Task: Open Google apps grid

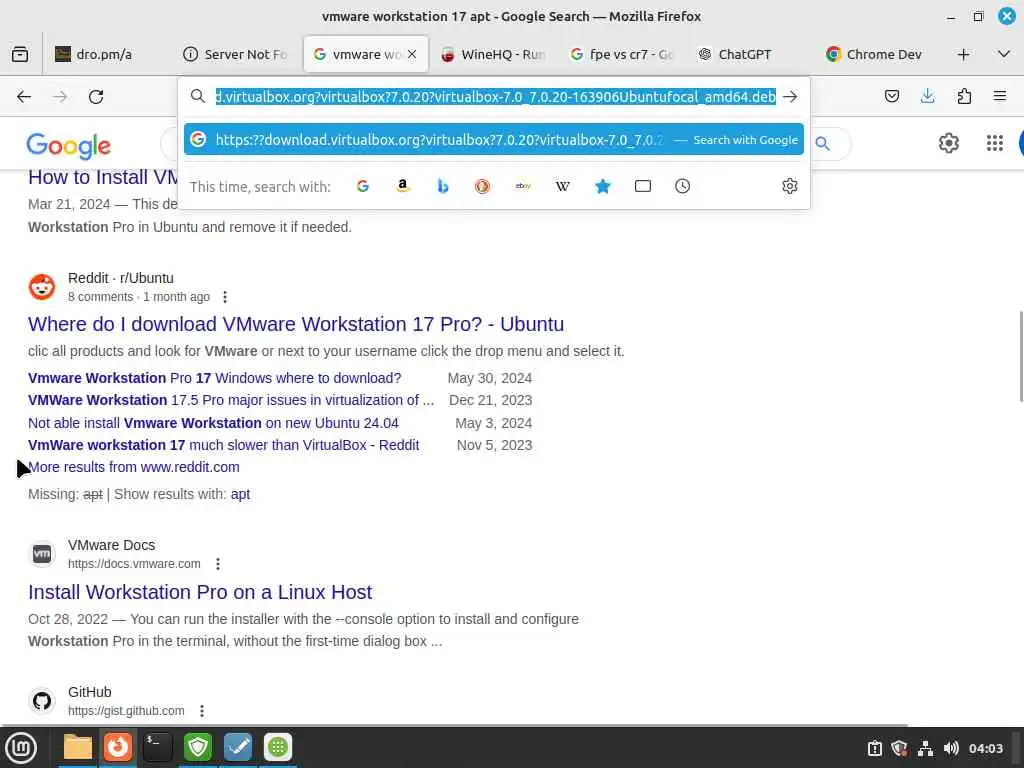Action: (995, 143)
